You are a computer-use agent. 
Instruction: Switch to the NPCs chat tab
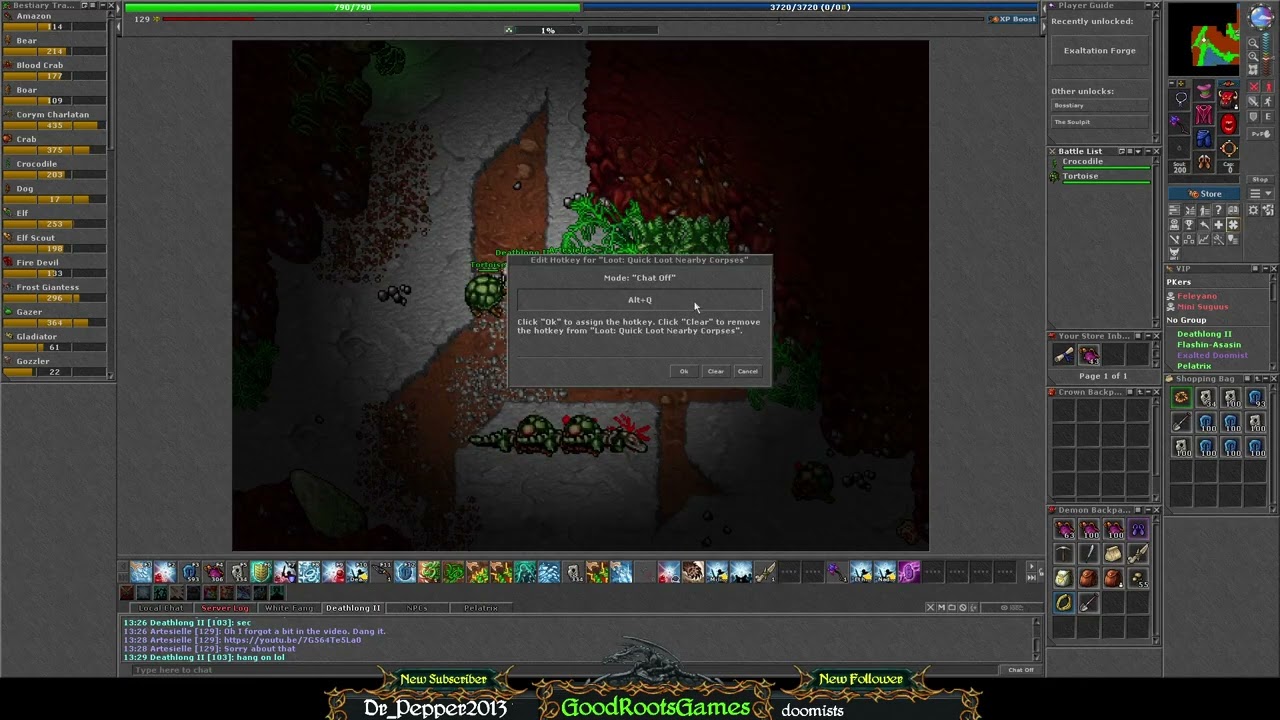click(x=417, y=608)
